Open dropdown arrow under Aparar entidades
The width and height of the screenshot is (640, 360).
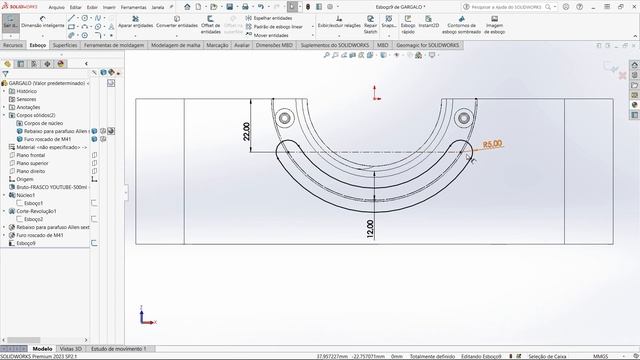click(x=136, y=36)
